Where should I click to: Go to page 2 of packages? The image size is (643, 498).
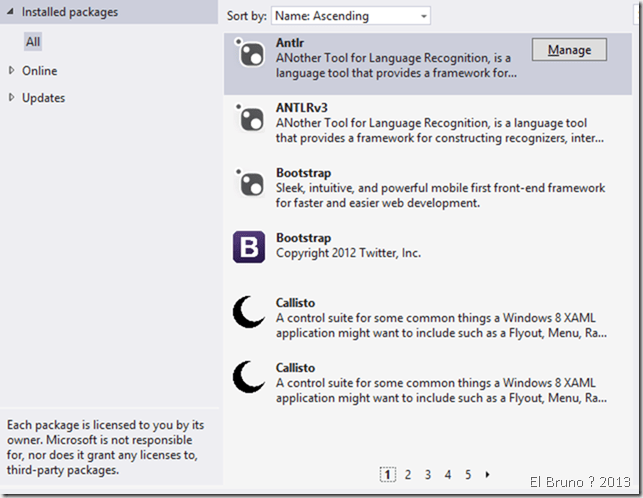click(x=407, y=474)
